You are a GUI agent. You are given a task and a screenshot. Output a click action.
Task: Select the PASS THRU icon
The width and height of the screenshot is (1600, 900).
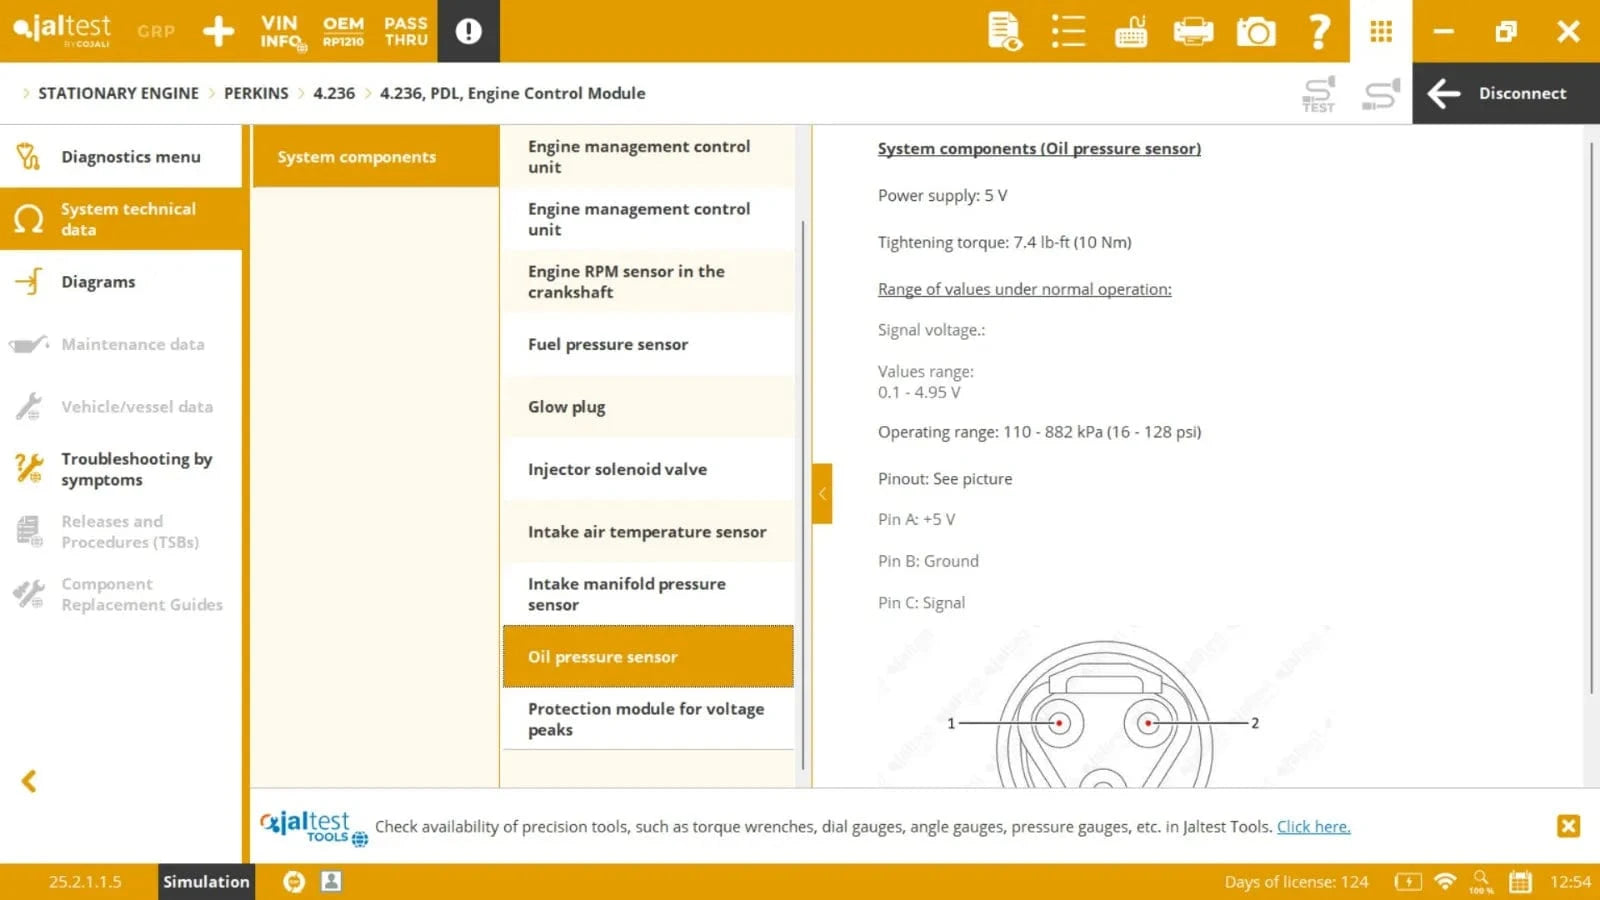click(x=406, y=31)
